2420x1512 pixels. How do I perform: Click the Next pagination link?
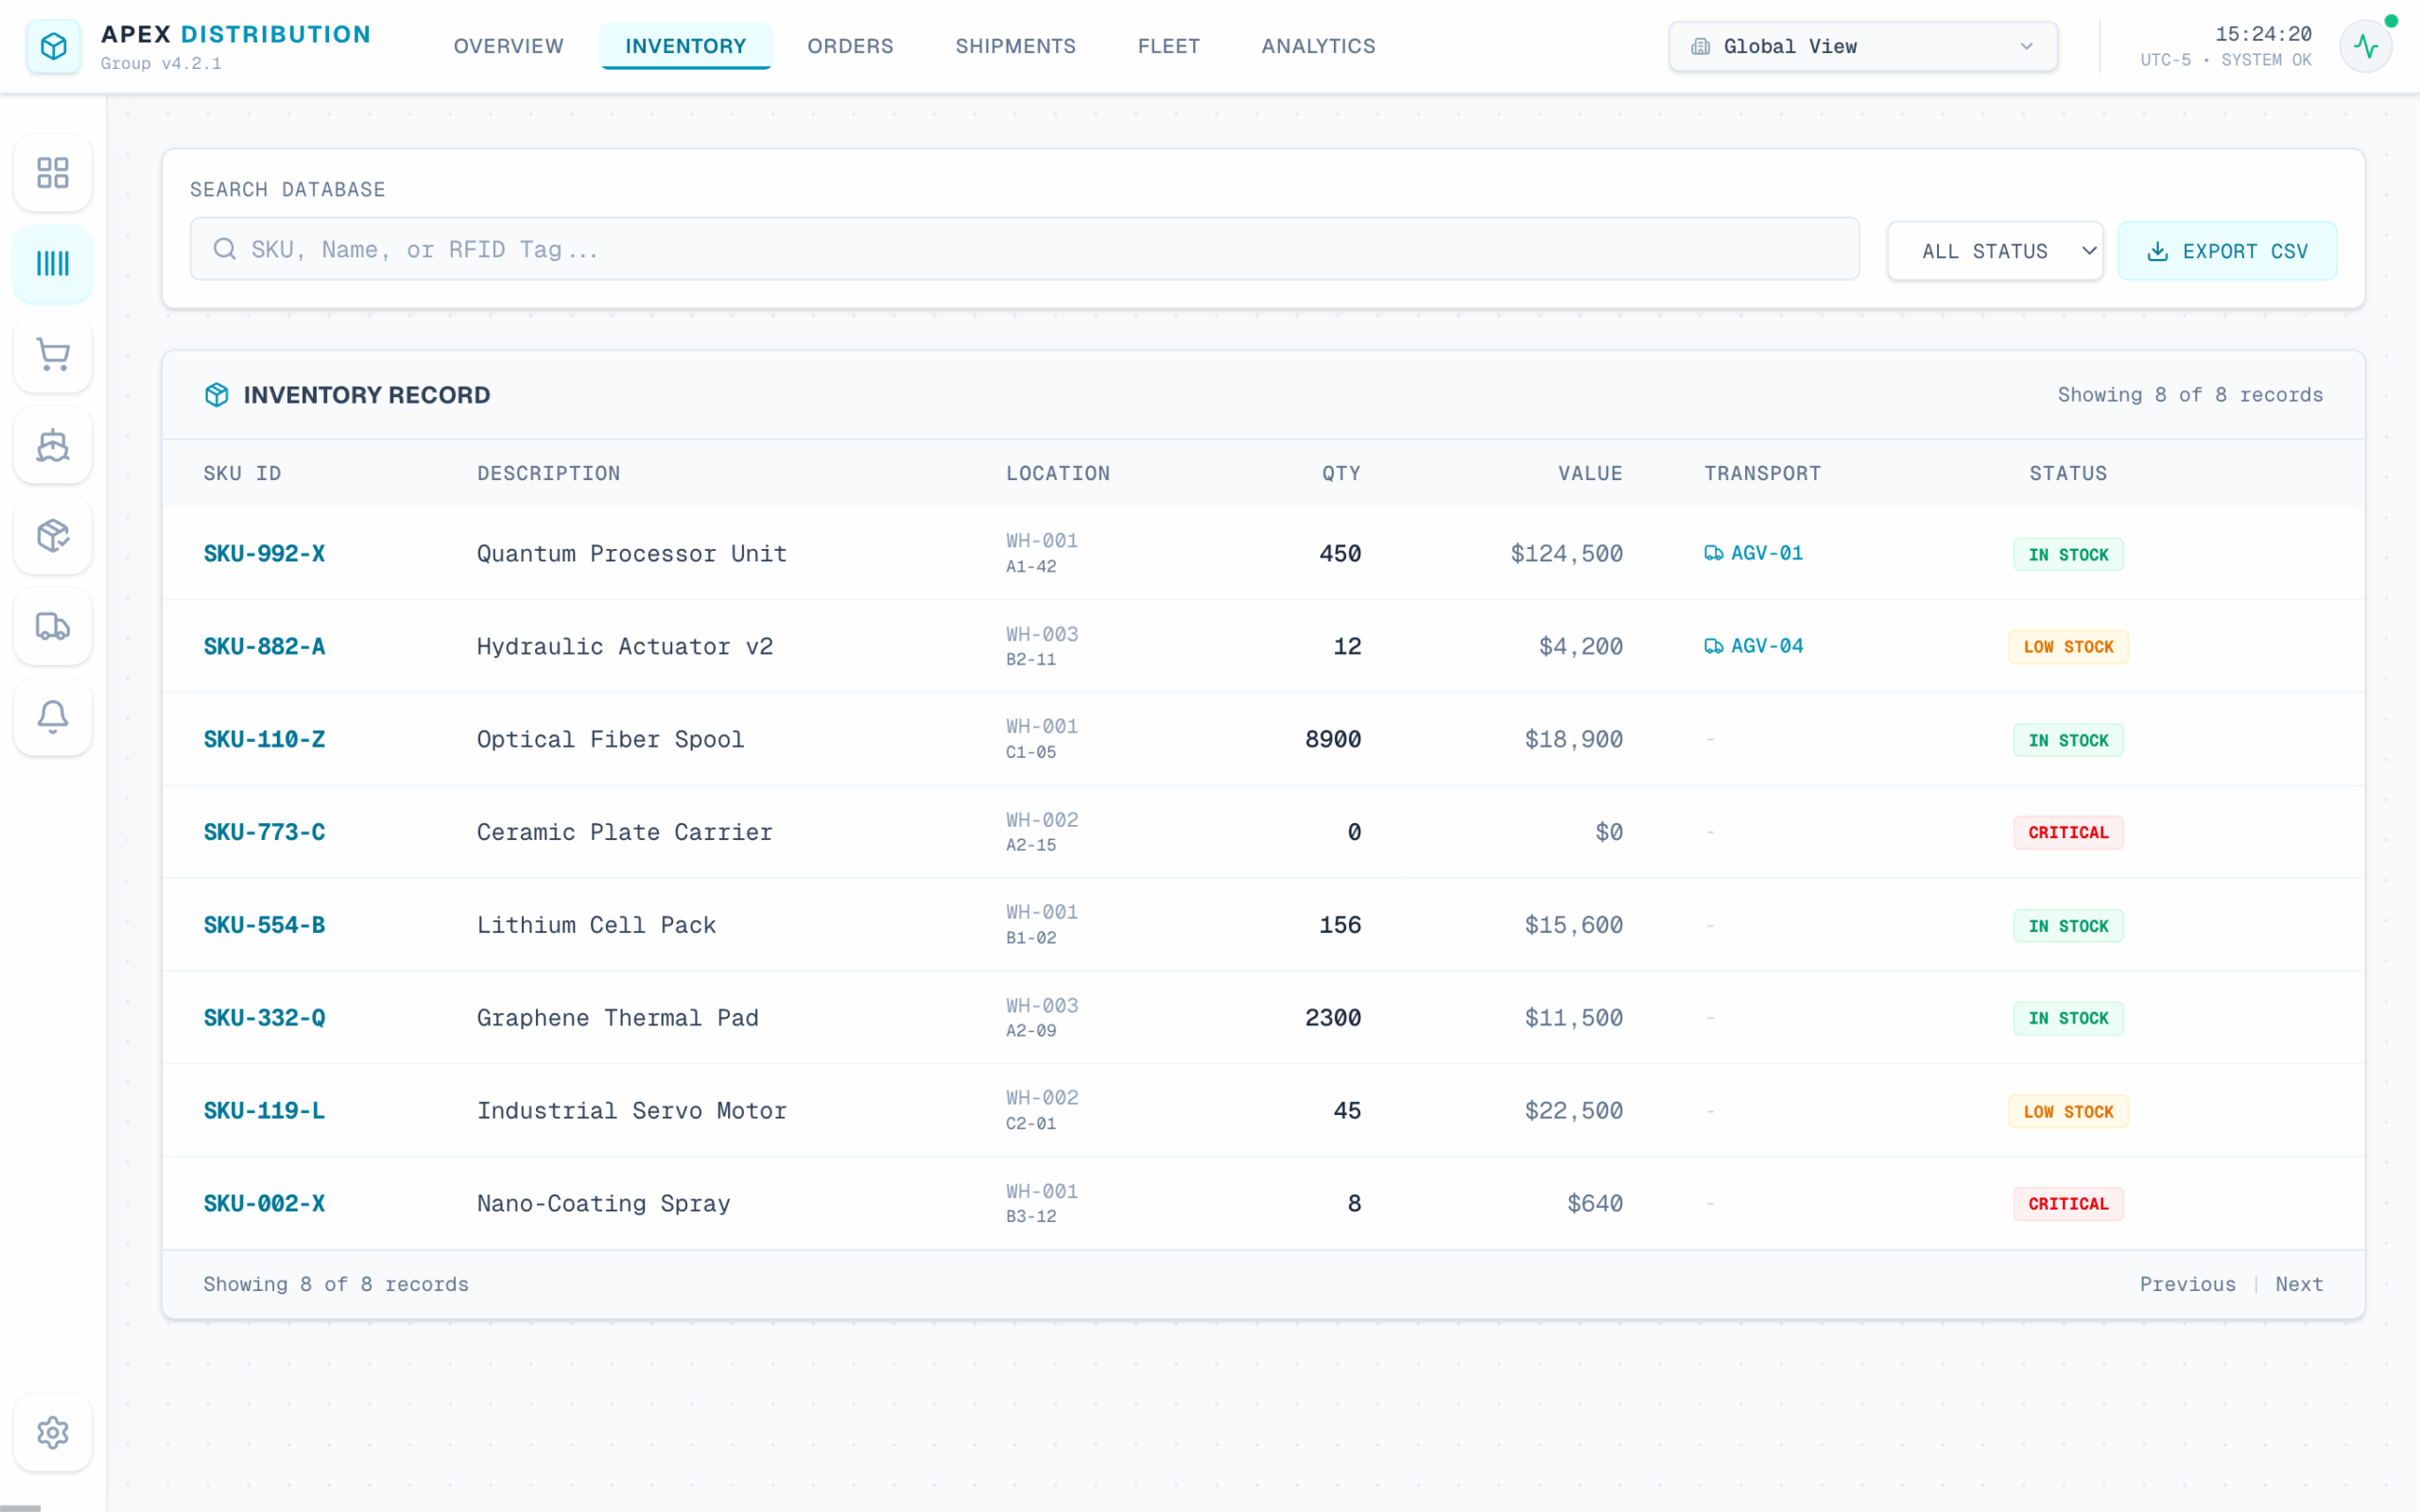click(x=2298, y=1284)
